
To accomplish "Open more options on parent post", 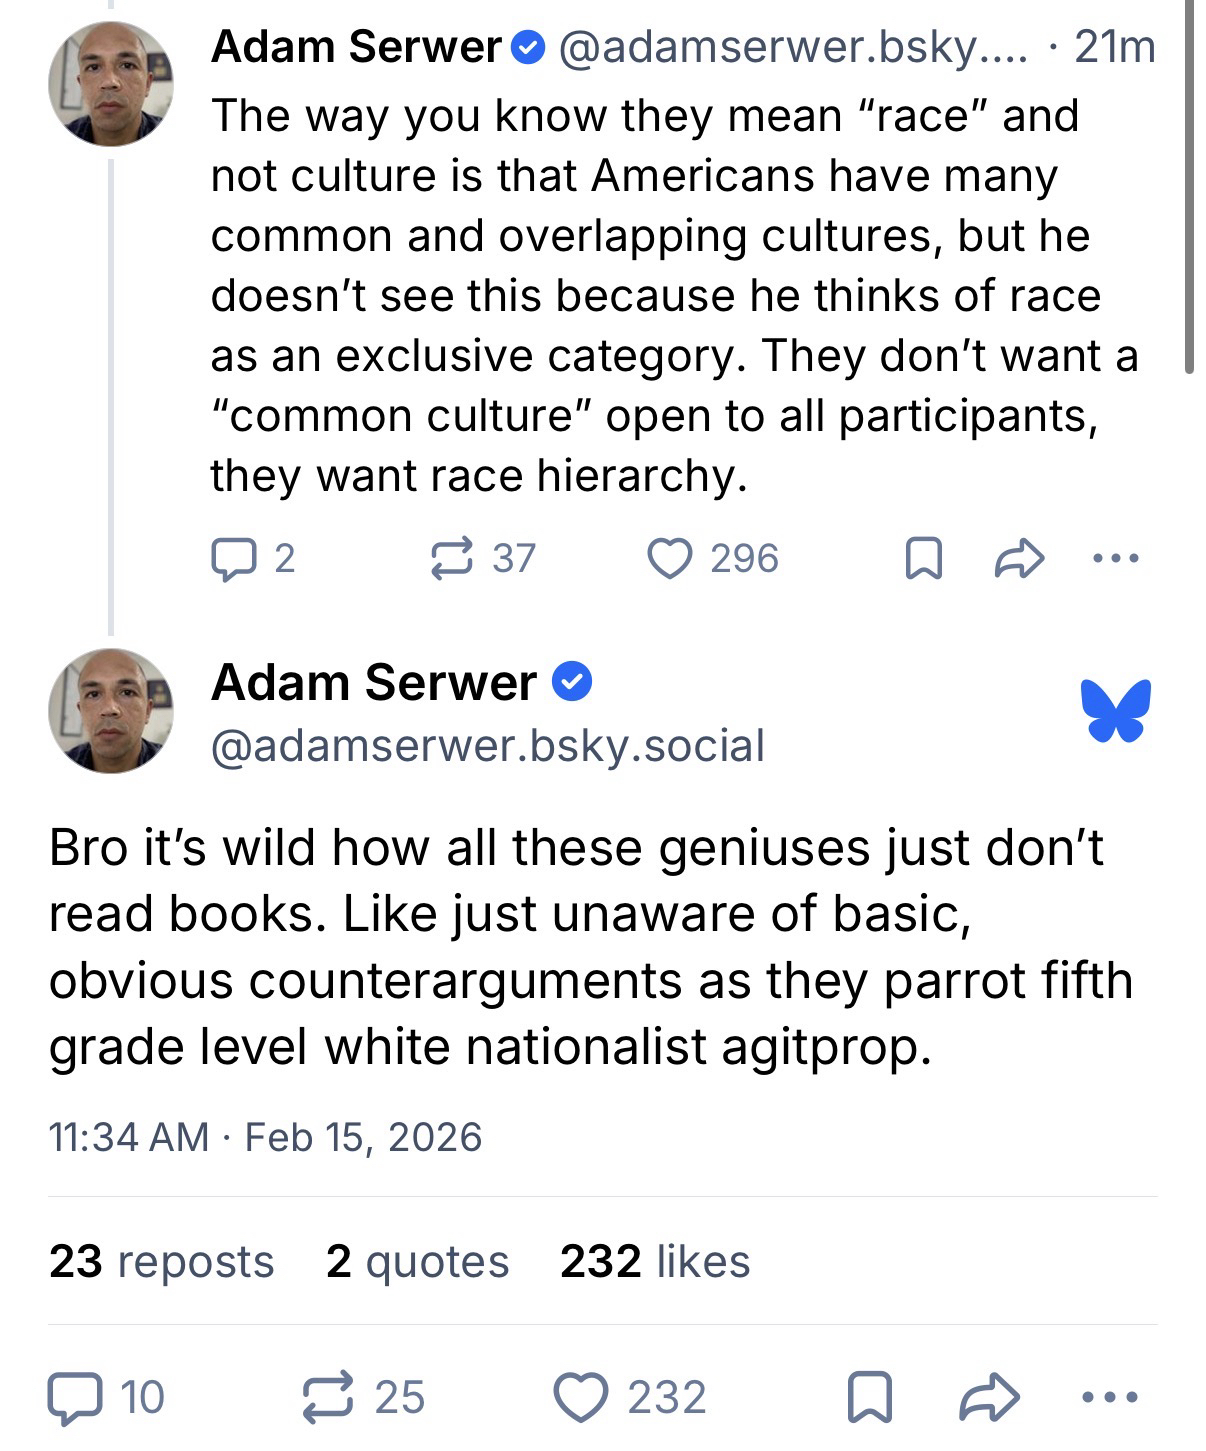I will click(x=1115, y=559).
